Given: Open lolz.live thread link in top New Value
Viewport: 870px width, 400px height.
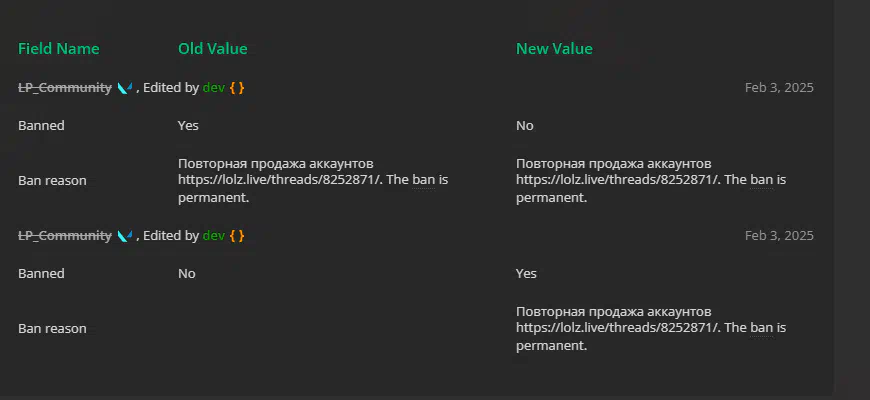Looking at the screenshot, I should (x=619, y=180).
